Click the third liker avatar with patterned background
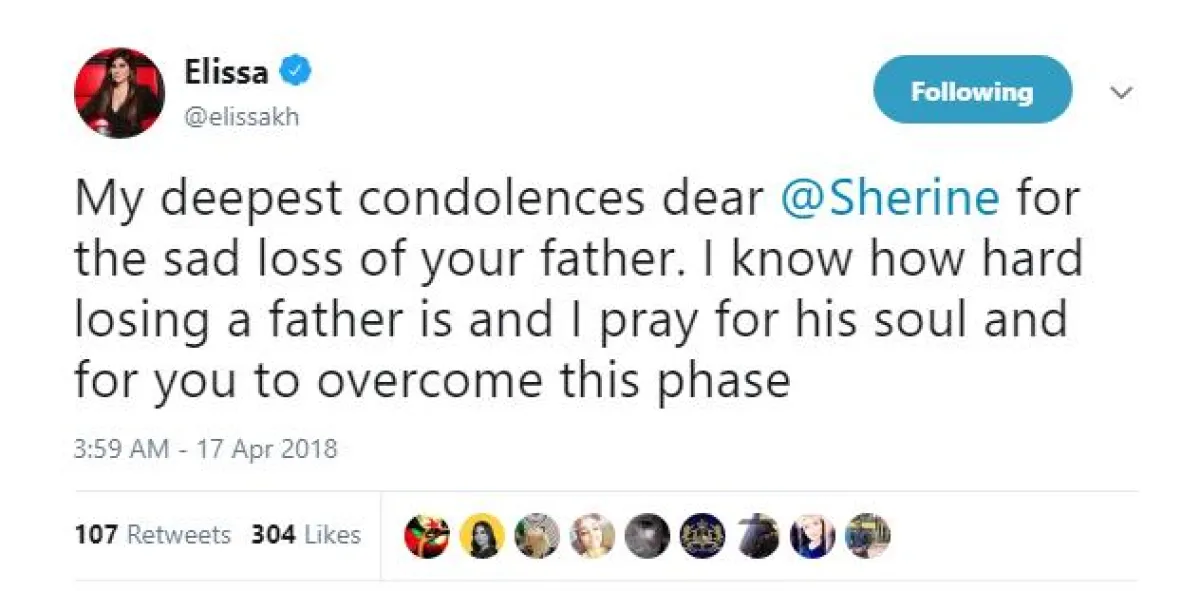Image resolution: width=1200 pixels, height=591 pixels. [535, 536]
